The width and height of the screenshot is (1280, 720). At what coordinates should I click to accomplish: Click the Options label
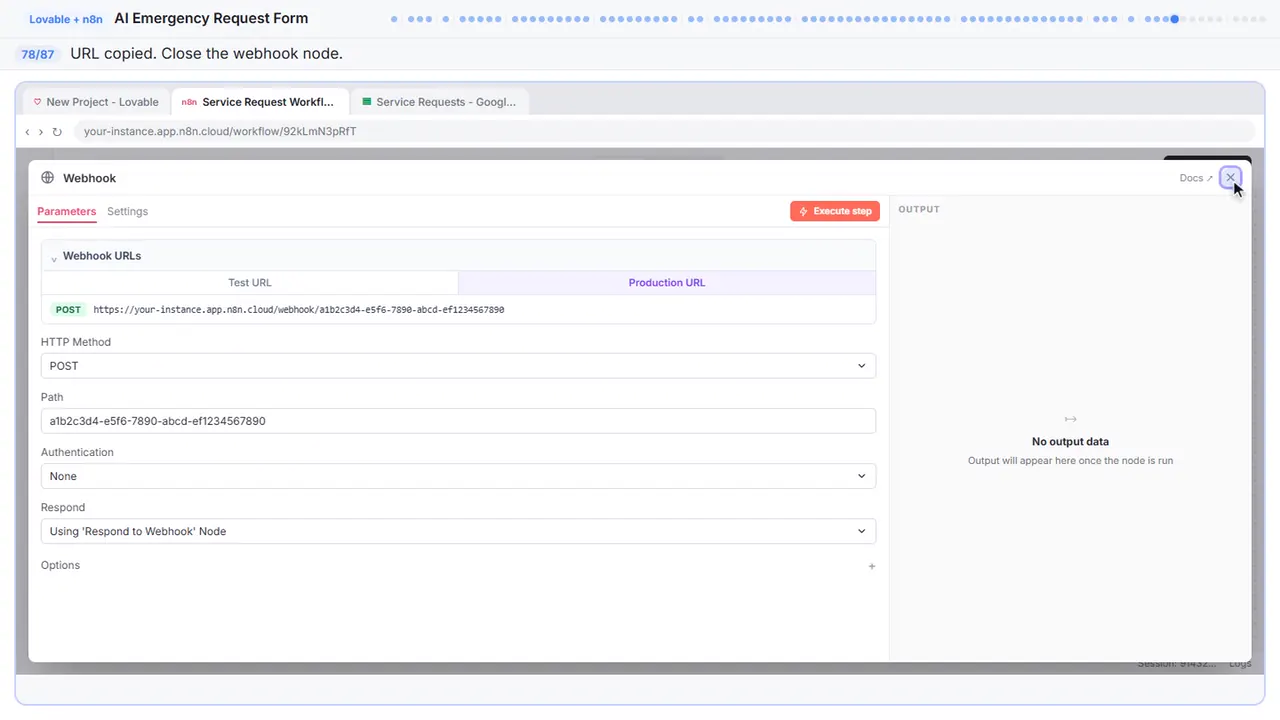pyautogui.click(x=60, y=565)
